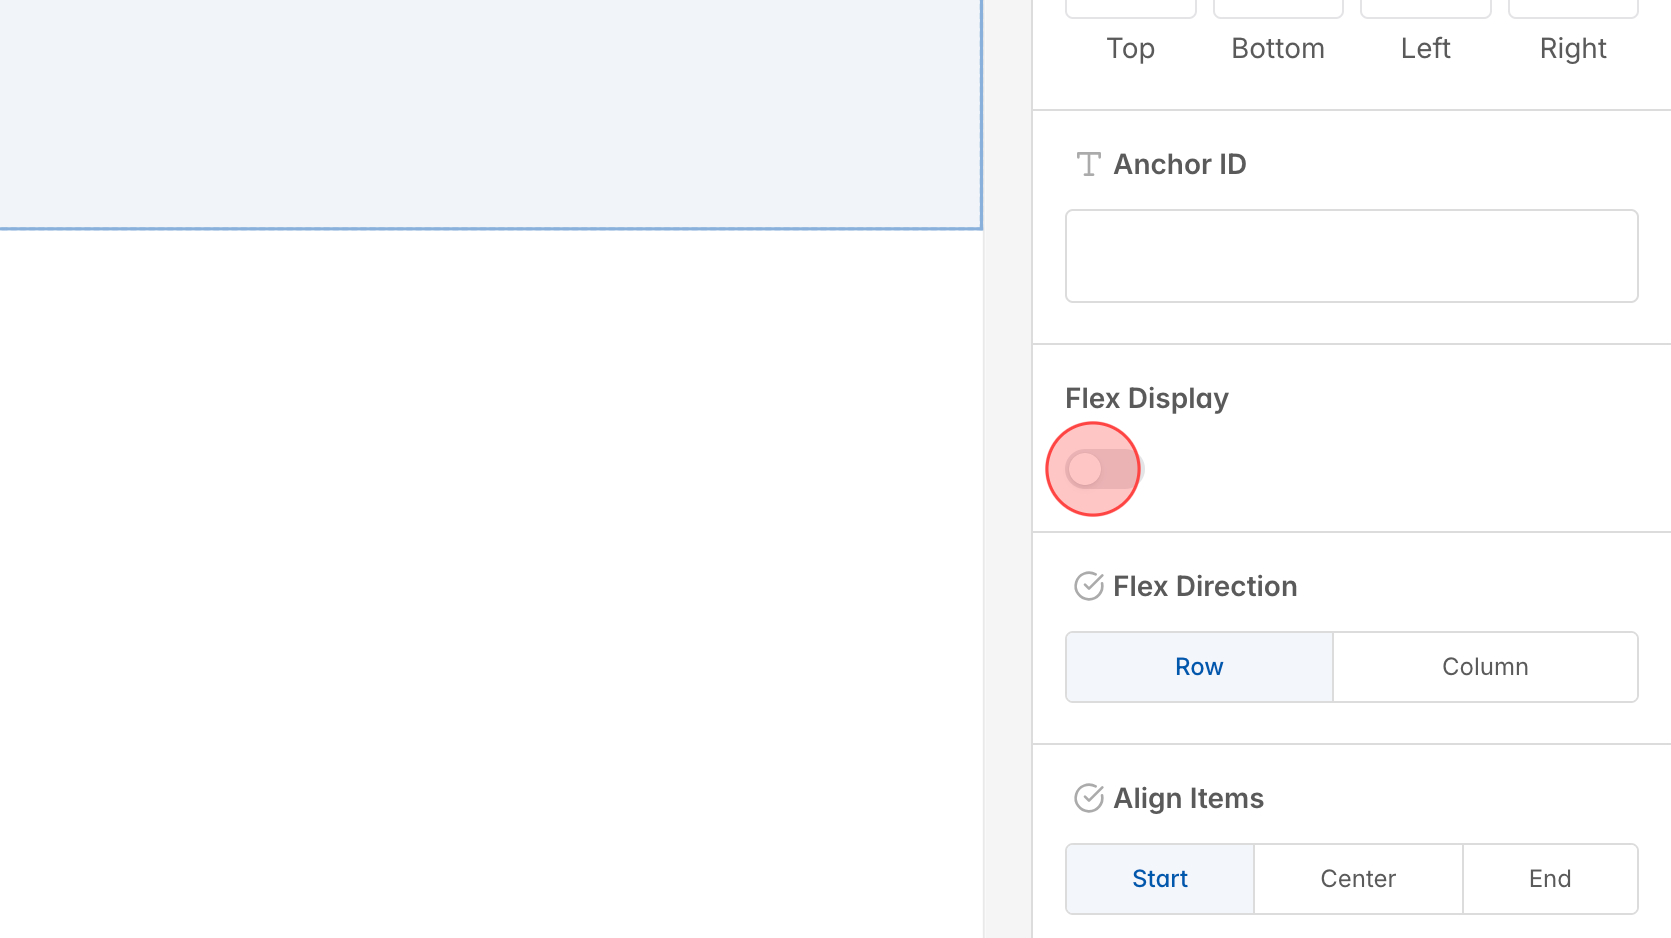Click the Flex Direction section heading
Image resolution: width=1671 pixels, height=938 pixels.
(1205, 586)
